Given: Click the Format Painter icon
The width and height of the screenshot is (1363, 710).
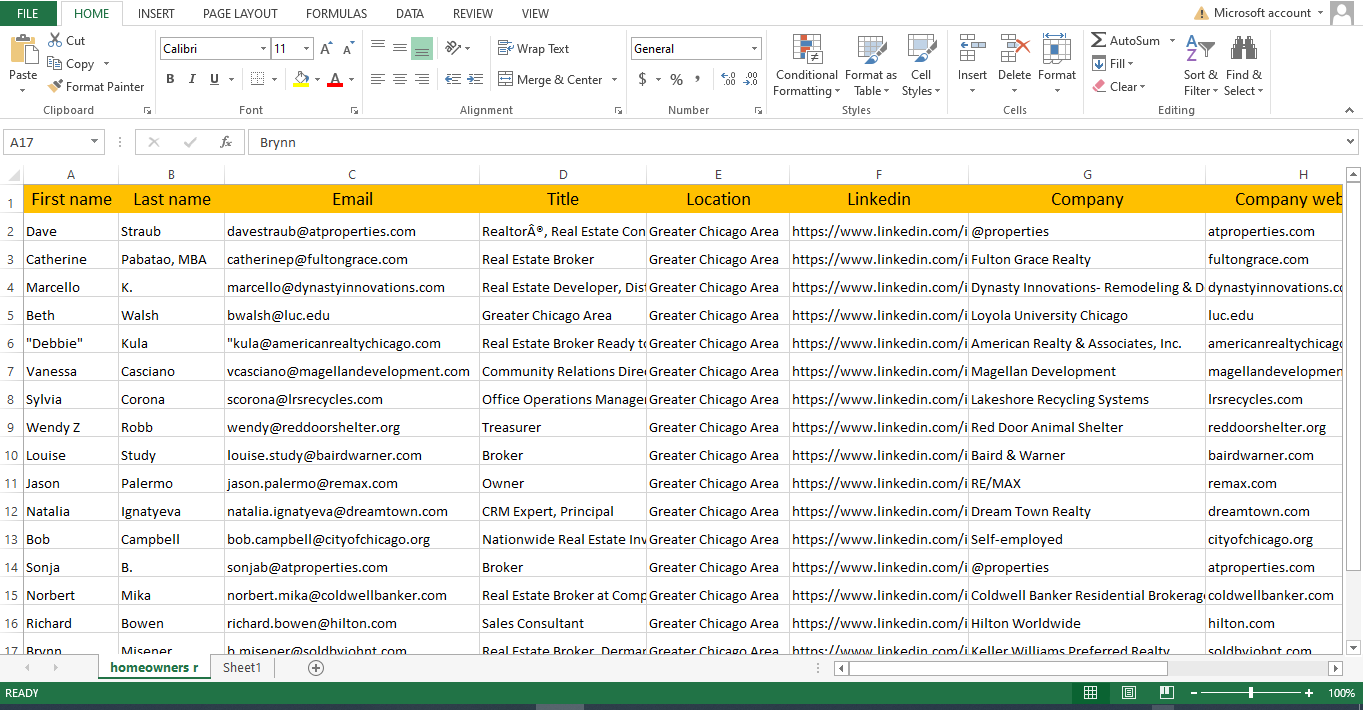Looking at the screenshot, I should coord(56,87).
